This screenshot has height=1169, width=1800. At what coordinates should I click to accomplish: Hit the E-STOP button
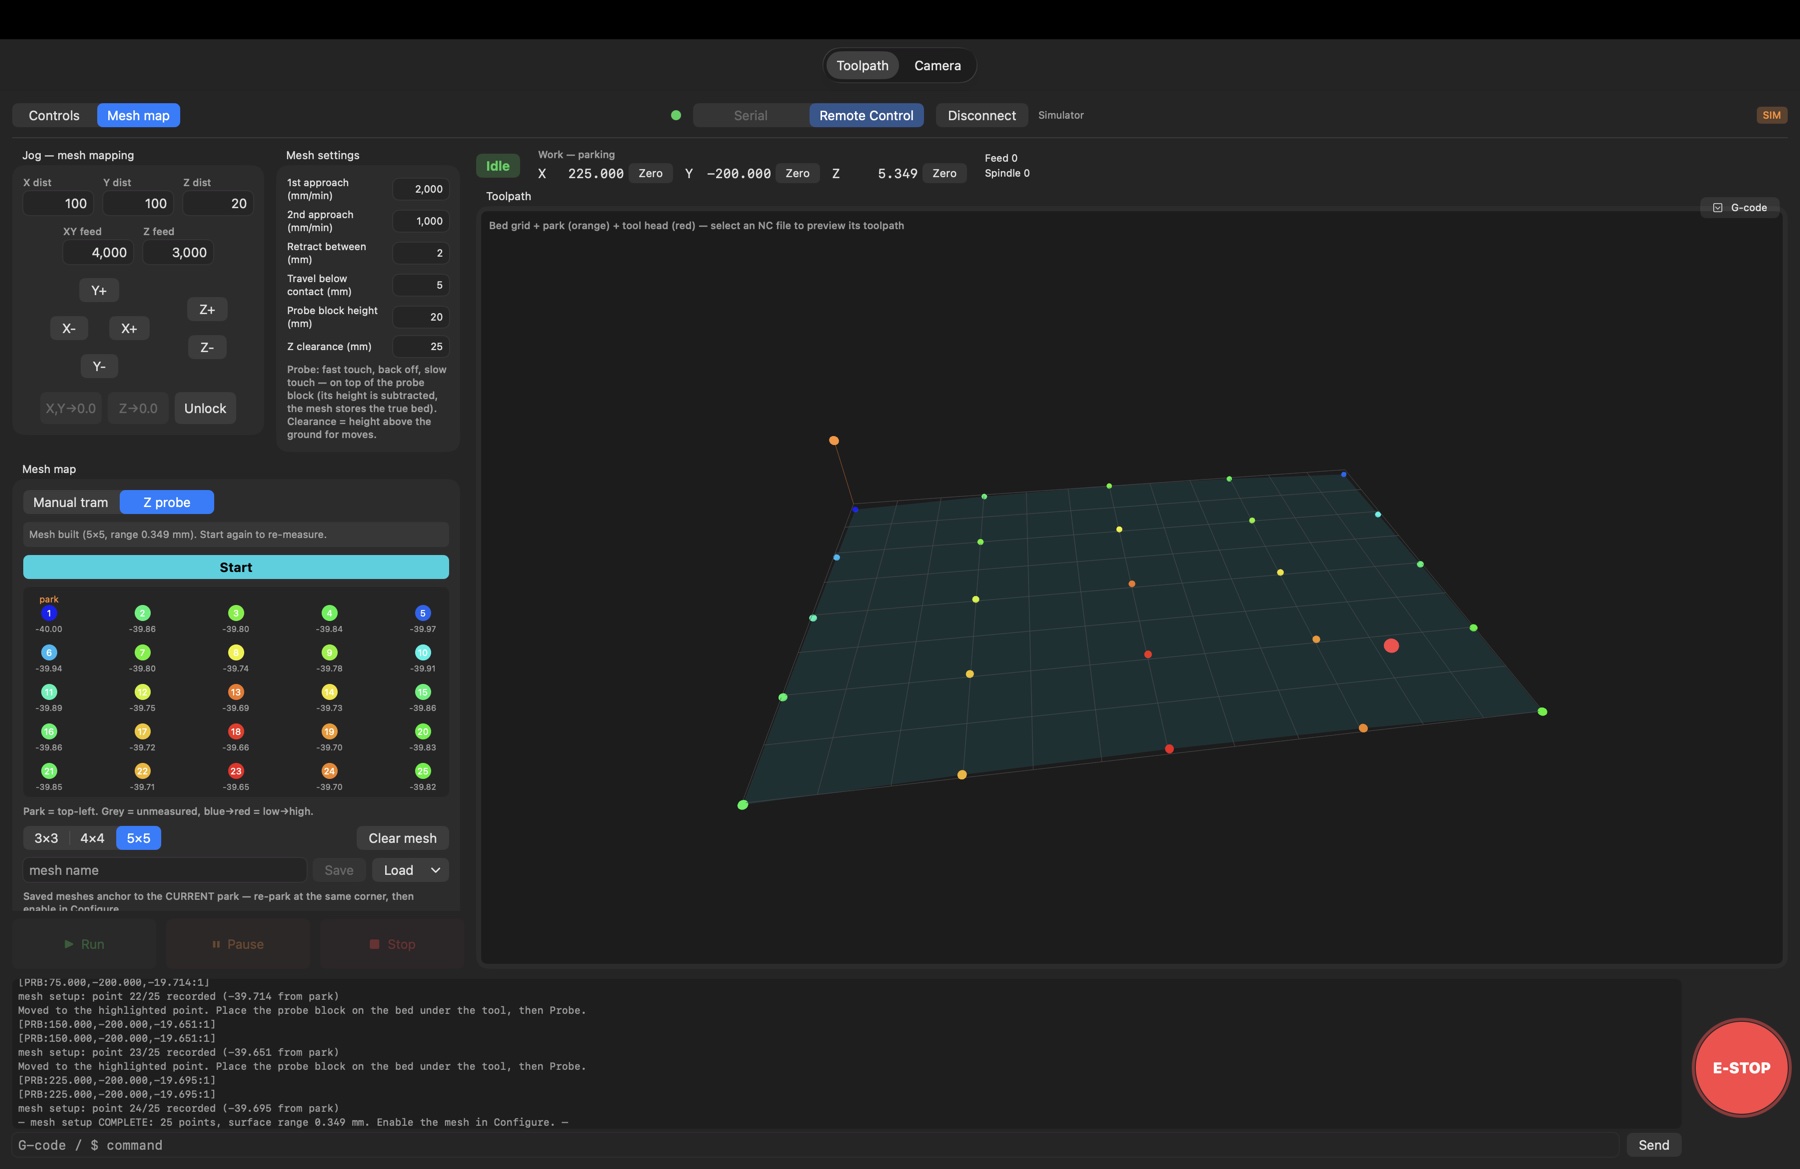click(1741, 1068)
